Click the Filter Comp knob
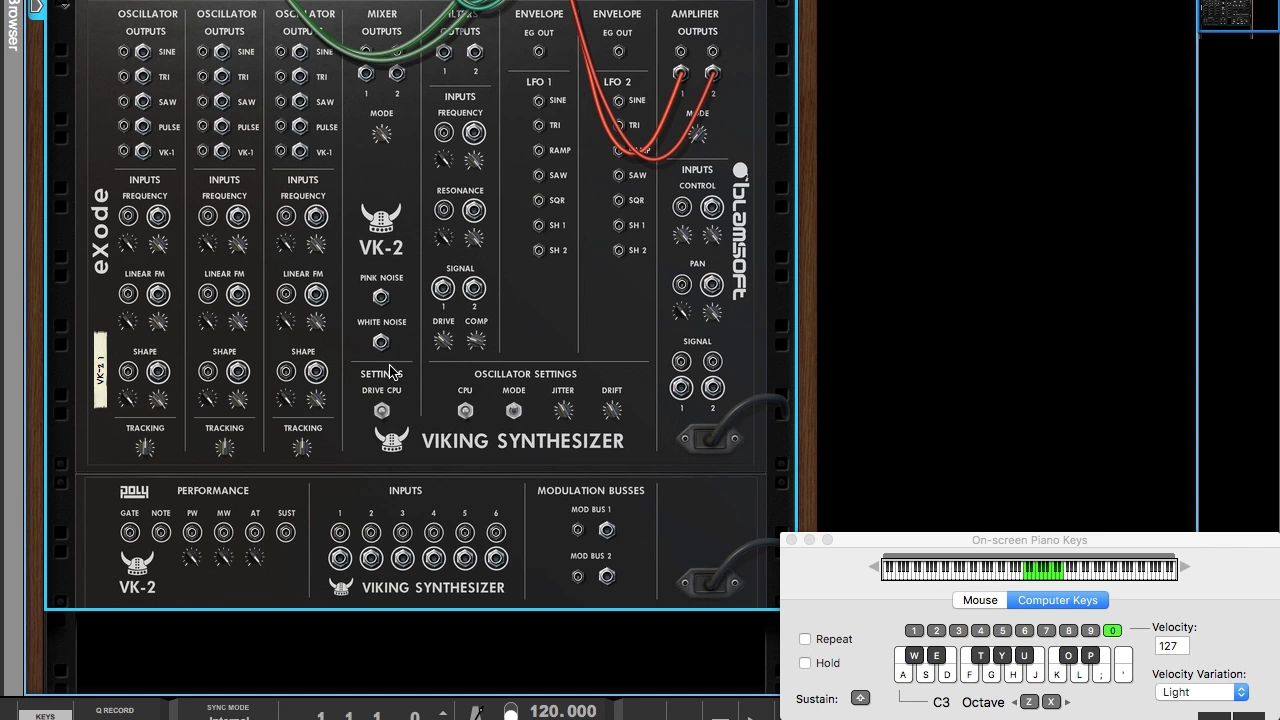The image size is (1280, 720). coord(476,341)
